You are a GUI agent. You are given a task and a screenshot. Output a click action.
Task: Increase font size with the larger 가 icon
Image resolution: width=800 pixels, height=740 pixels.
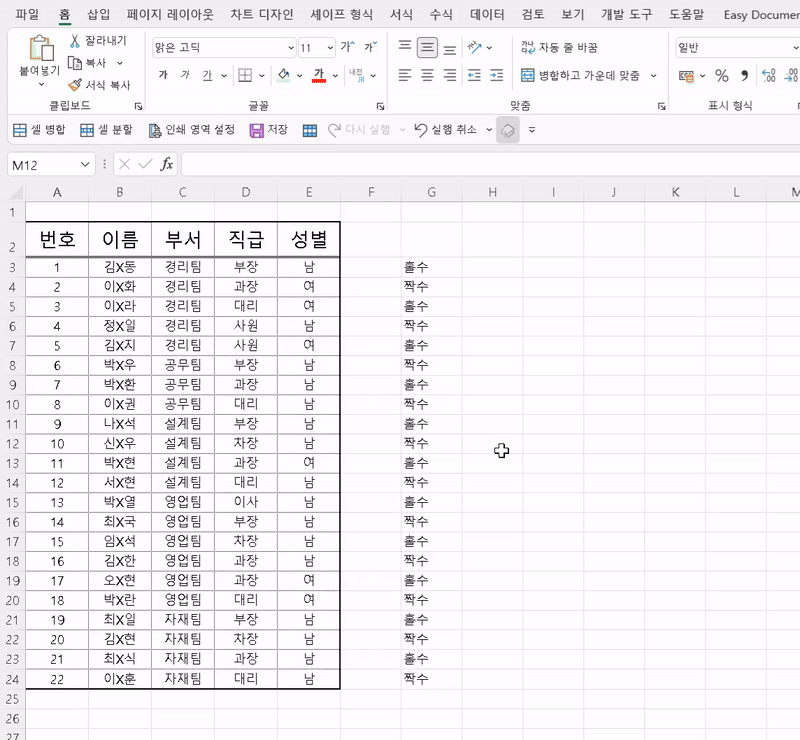347,47
